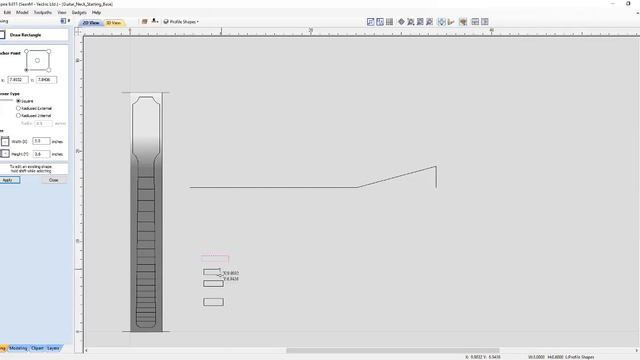The width and height of the screenshot is (640, 360).
Task: Open the Toolpaths menu
Action: [42, 12]
